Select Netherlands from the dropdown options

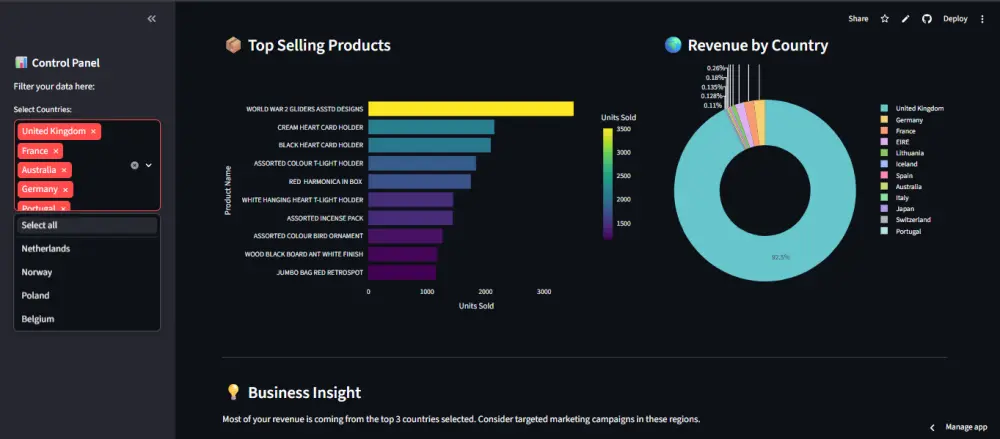(x=45, y=248)
